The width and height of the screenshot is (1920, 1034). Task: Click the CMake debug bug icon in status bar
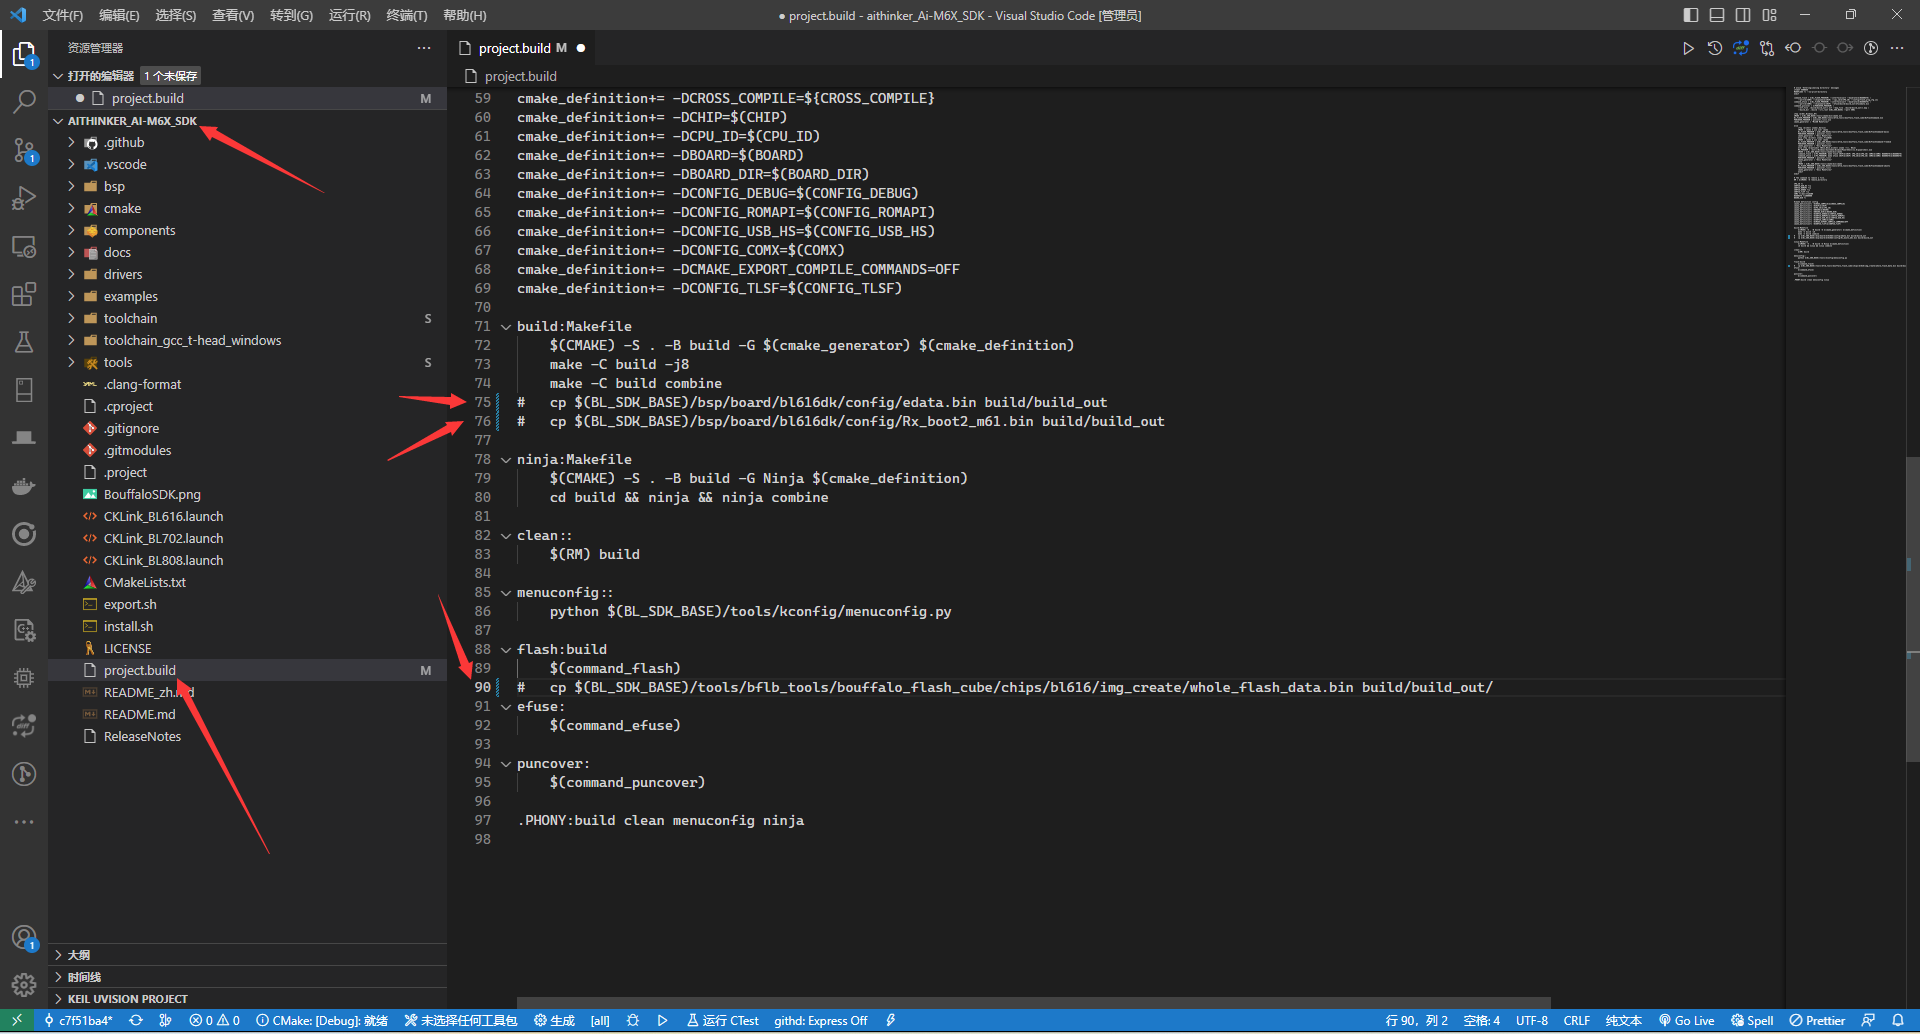pos(633,1021)
